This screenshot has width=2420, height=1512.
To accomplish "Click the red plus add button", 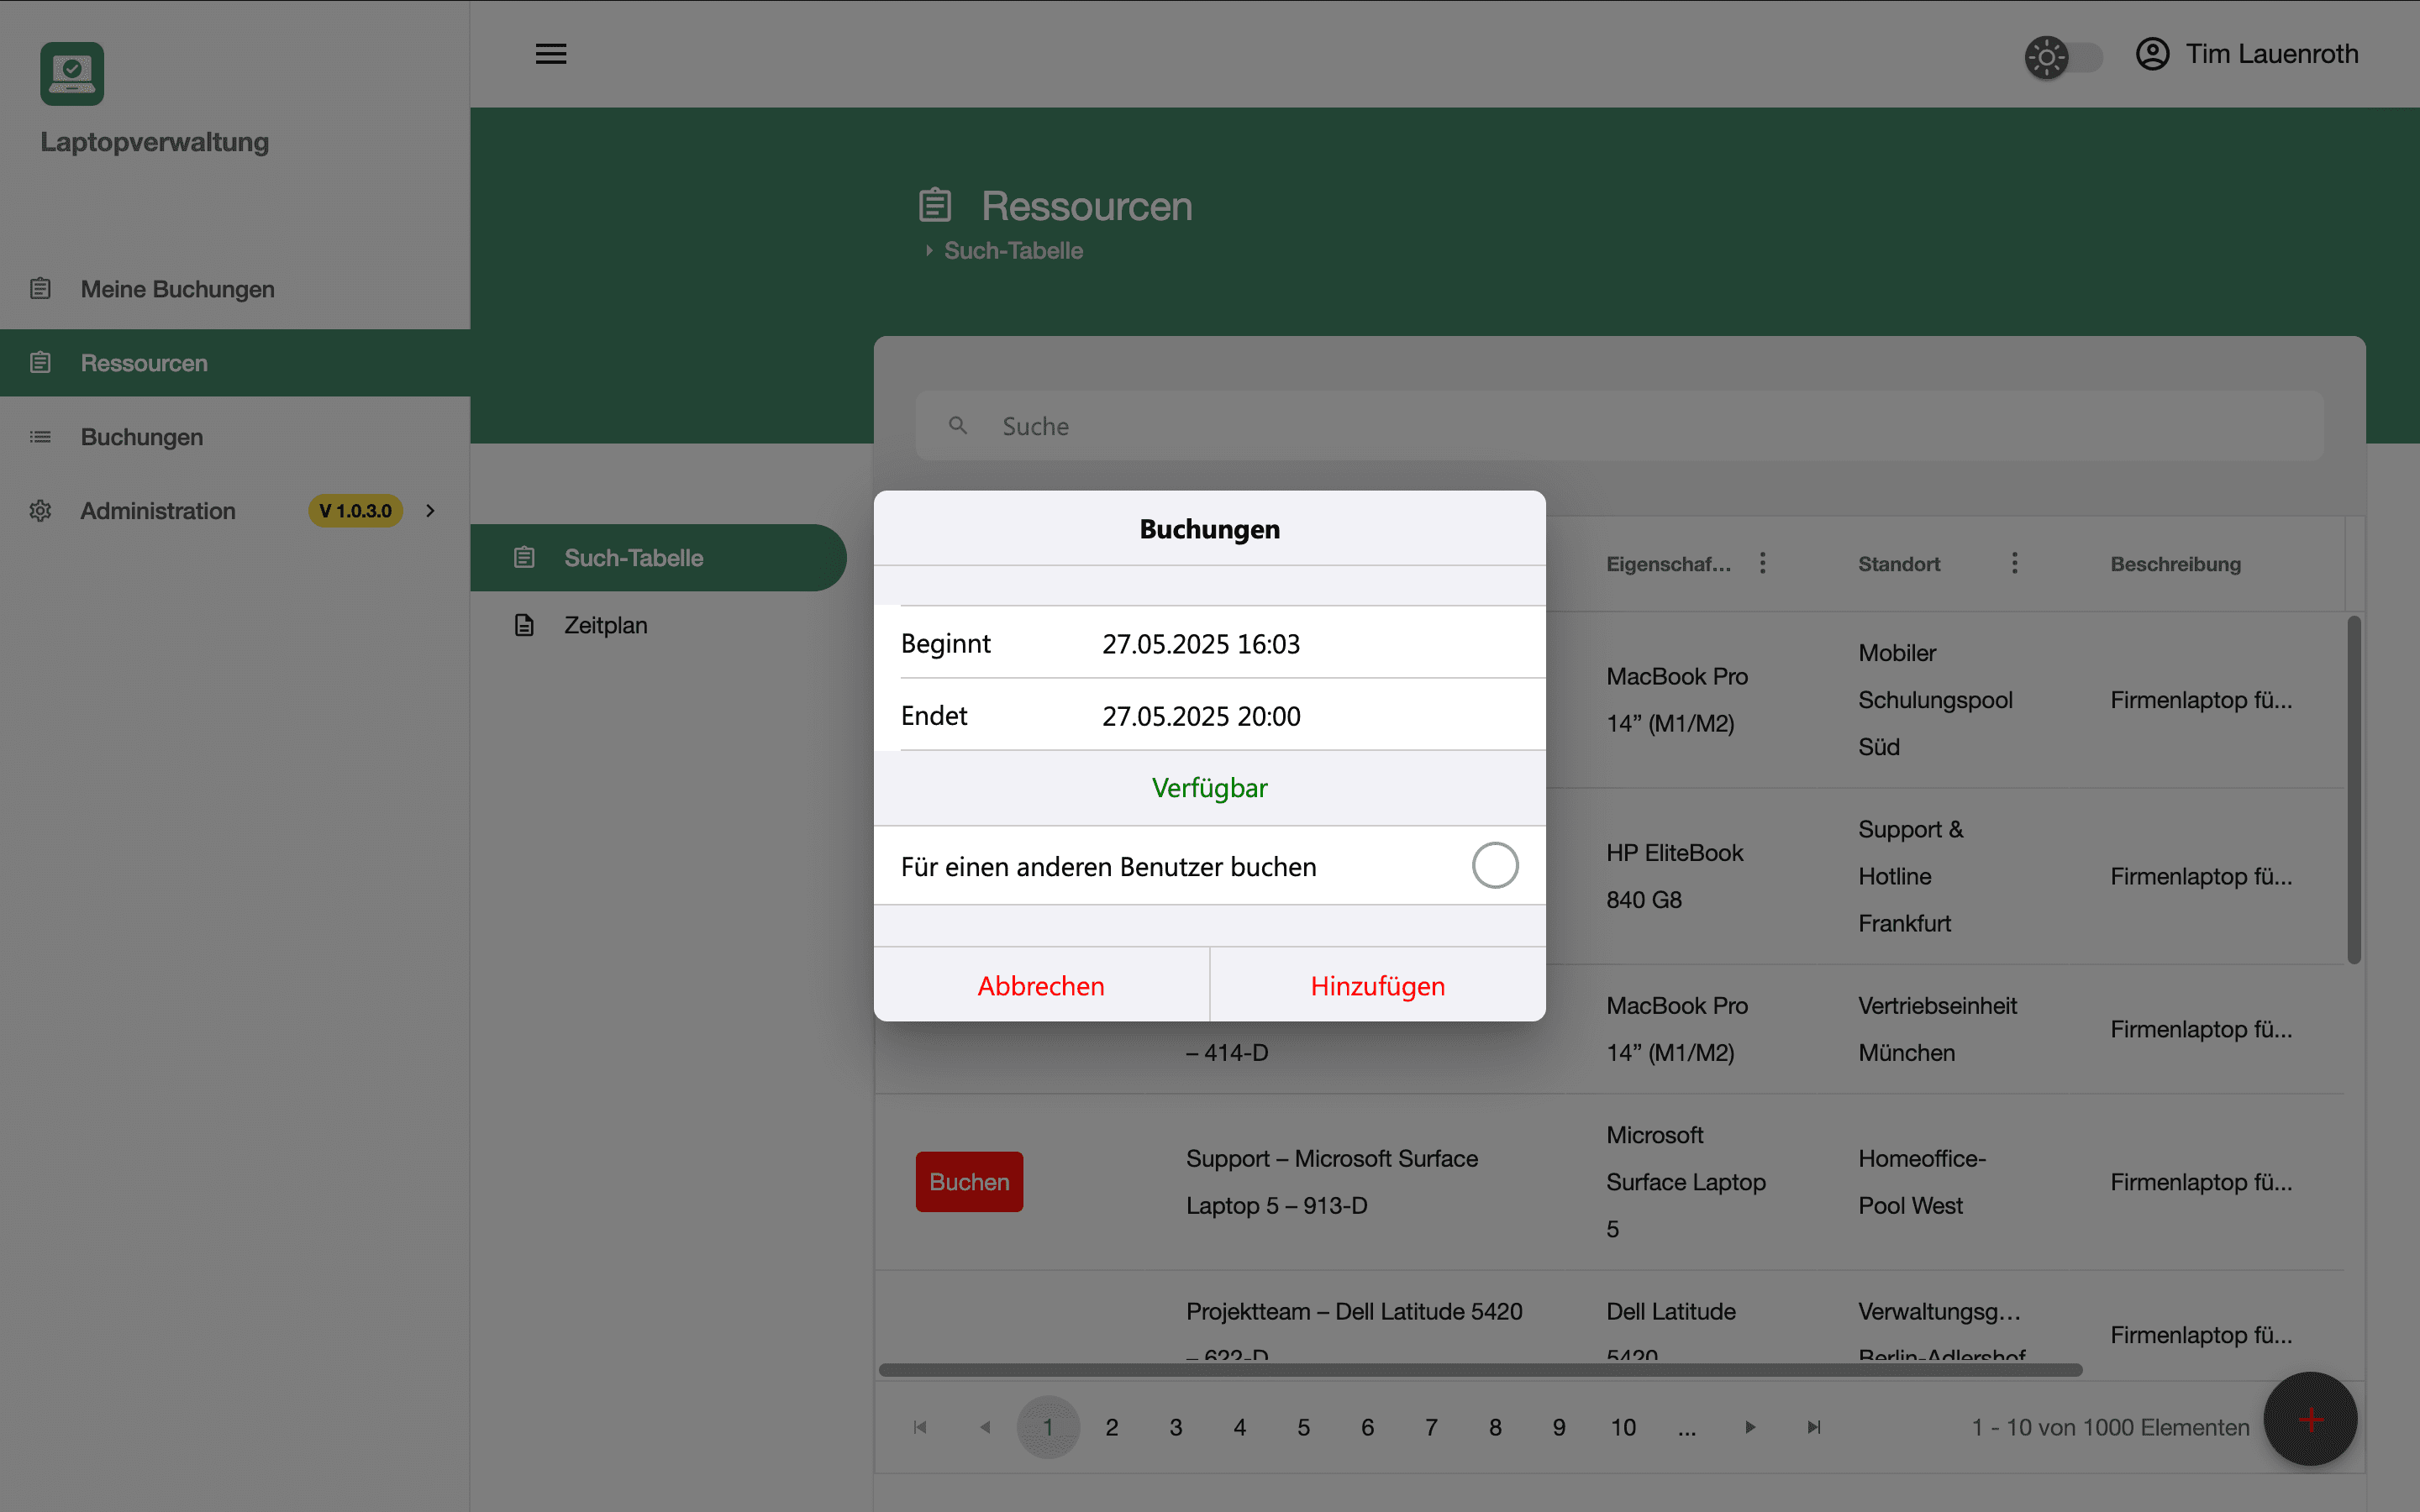I will 2310,1419.
